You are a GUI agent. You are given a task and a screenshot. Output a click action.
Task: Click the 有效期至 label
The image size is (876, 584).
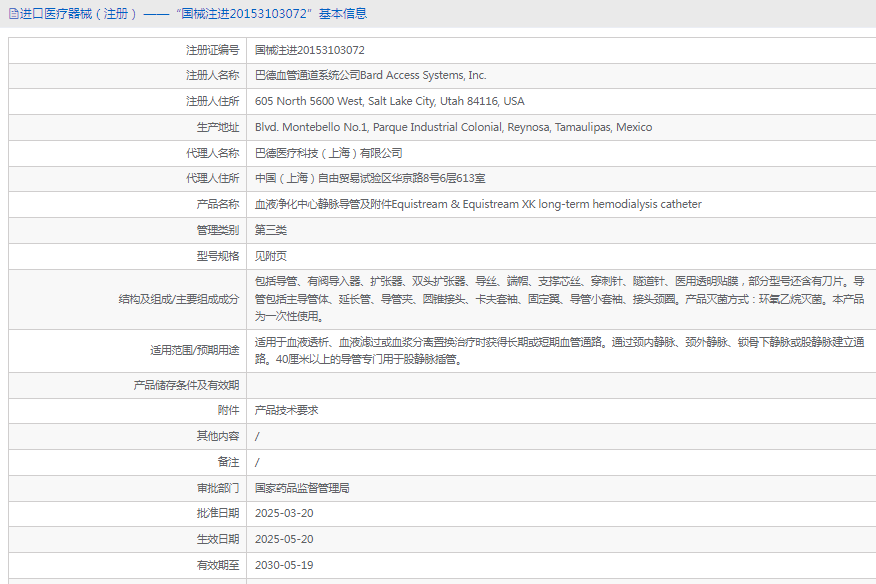[x=217, y=565]
